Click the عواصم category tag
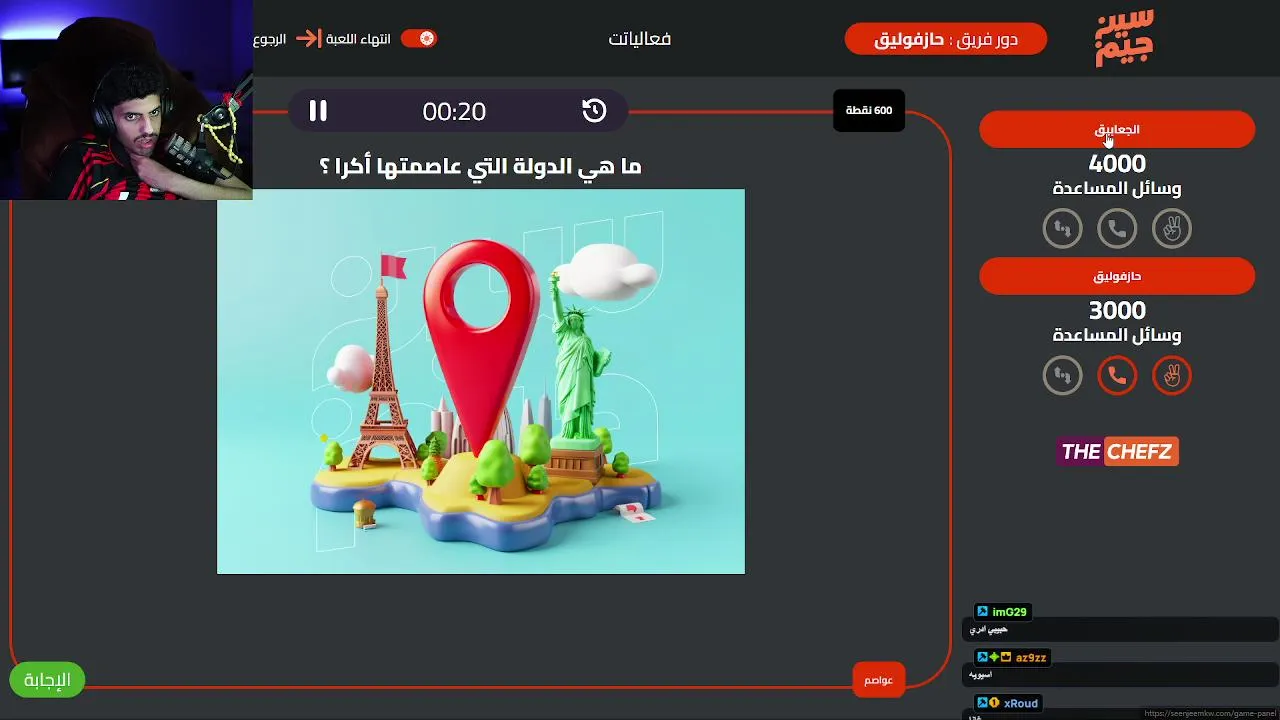Screen dimensions: 1280x720 pyautogui.click(x=878, y=680)
